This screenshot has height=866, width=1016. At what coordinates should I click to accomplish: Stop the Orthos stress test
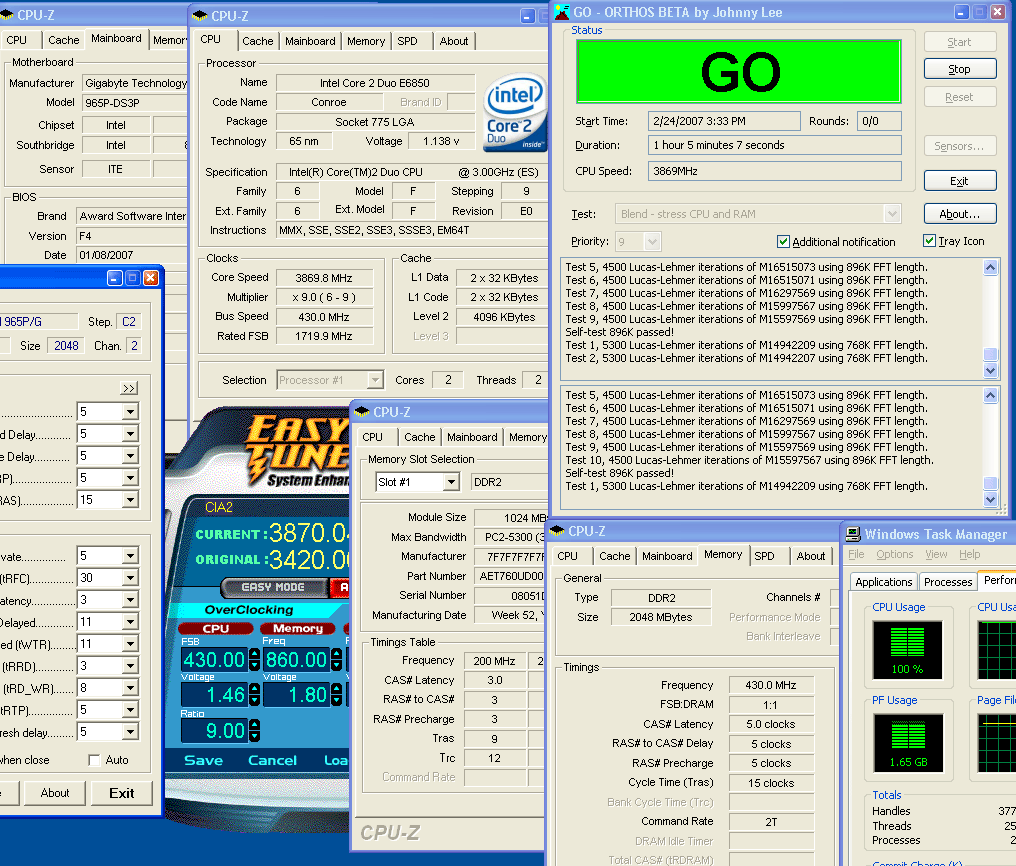click(959, 69)
